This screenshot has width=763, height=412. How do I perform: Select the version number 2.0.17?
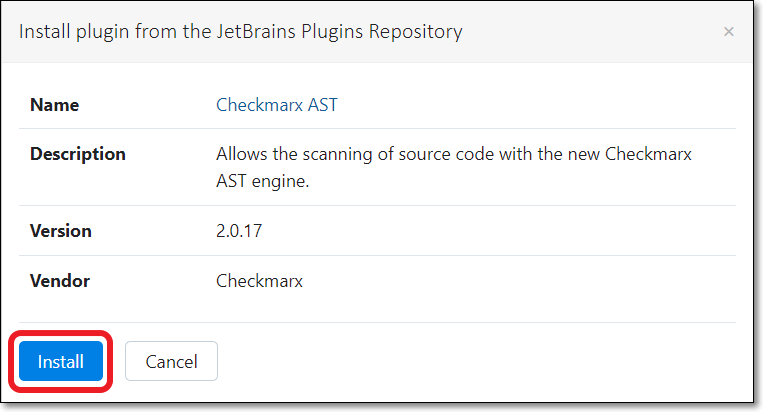pos(240,231)
